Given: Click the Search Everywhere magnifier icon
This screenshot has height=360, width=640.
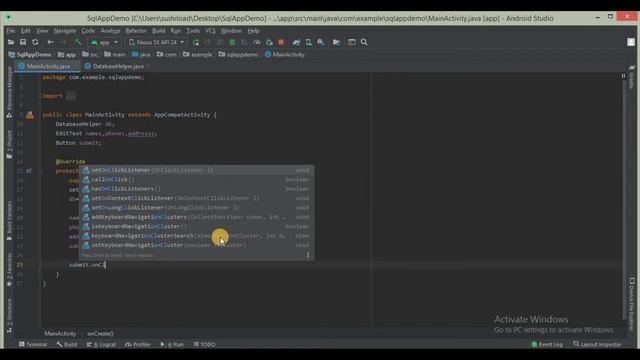Looking at the screenshot, I should tap(364, 42).
